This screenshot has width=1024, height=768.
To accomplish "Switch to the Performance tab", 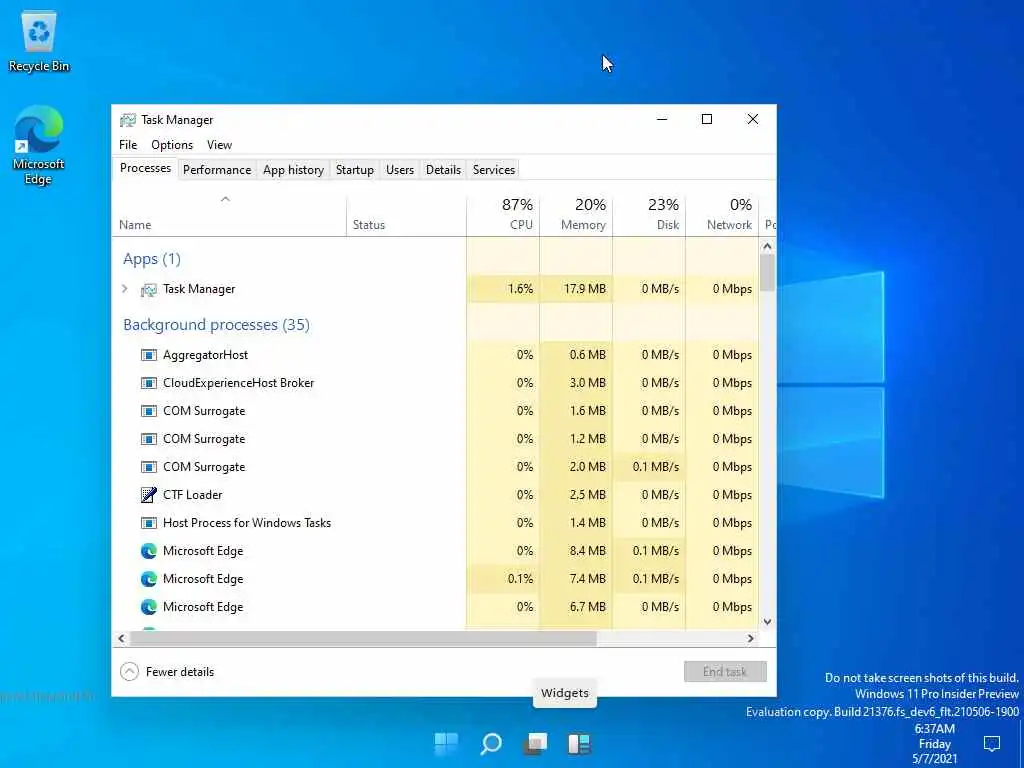I will coord(217,170).
